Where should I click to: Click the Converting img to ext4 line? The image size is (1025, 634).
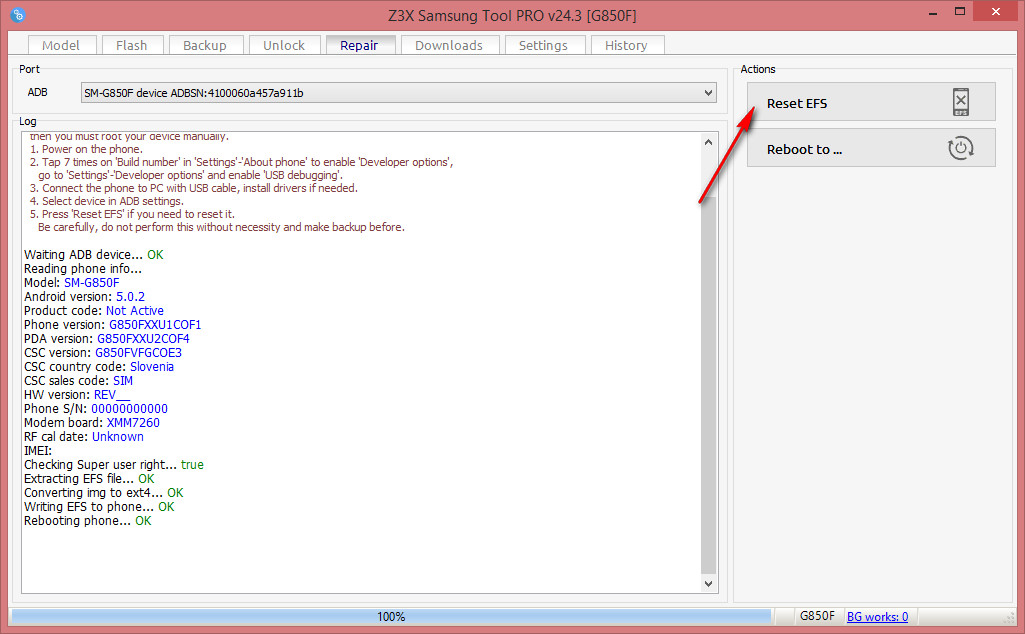pos(104,493)
